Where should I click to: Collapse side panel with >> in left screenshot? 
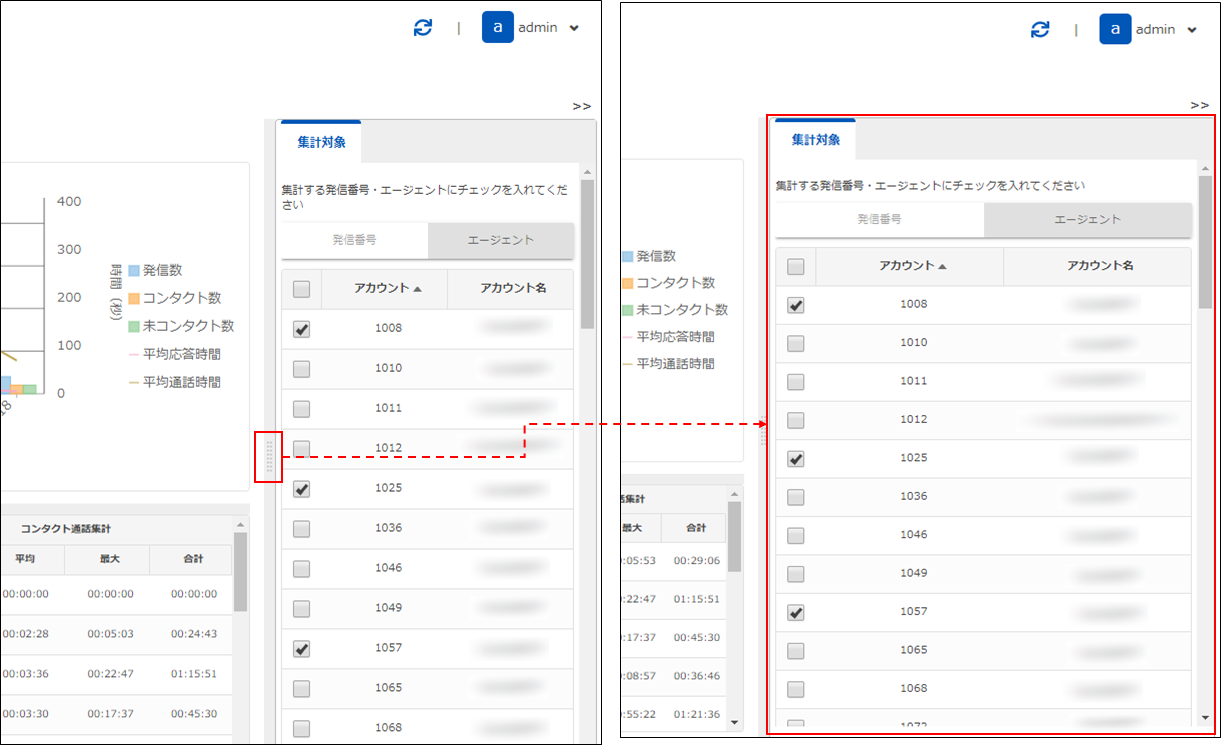(x=582, y=105)
